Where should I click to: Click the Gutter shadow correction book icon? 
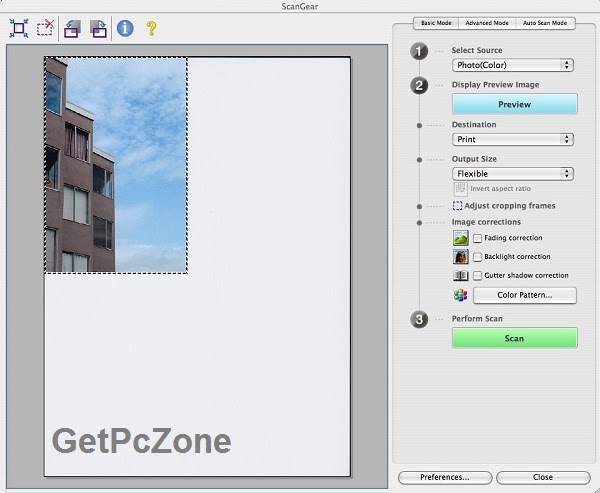[x=461, y=275]
